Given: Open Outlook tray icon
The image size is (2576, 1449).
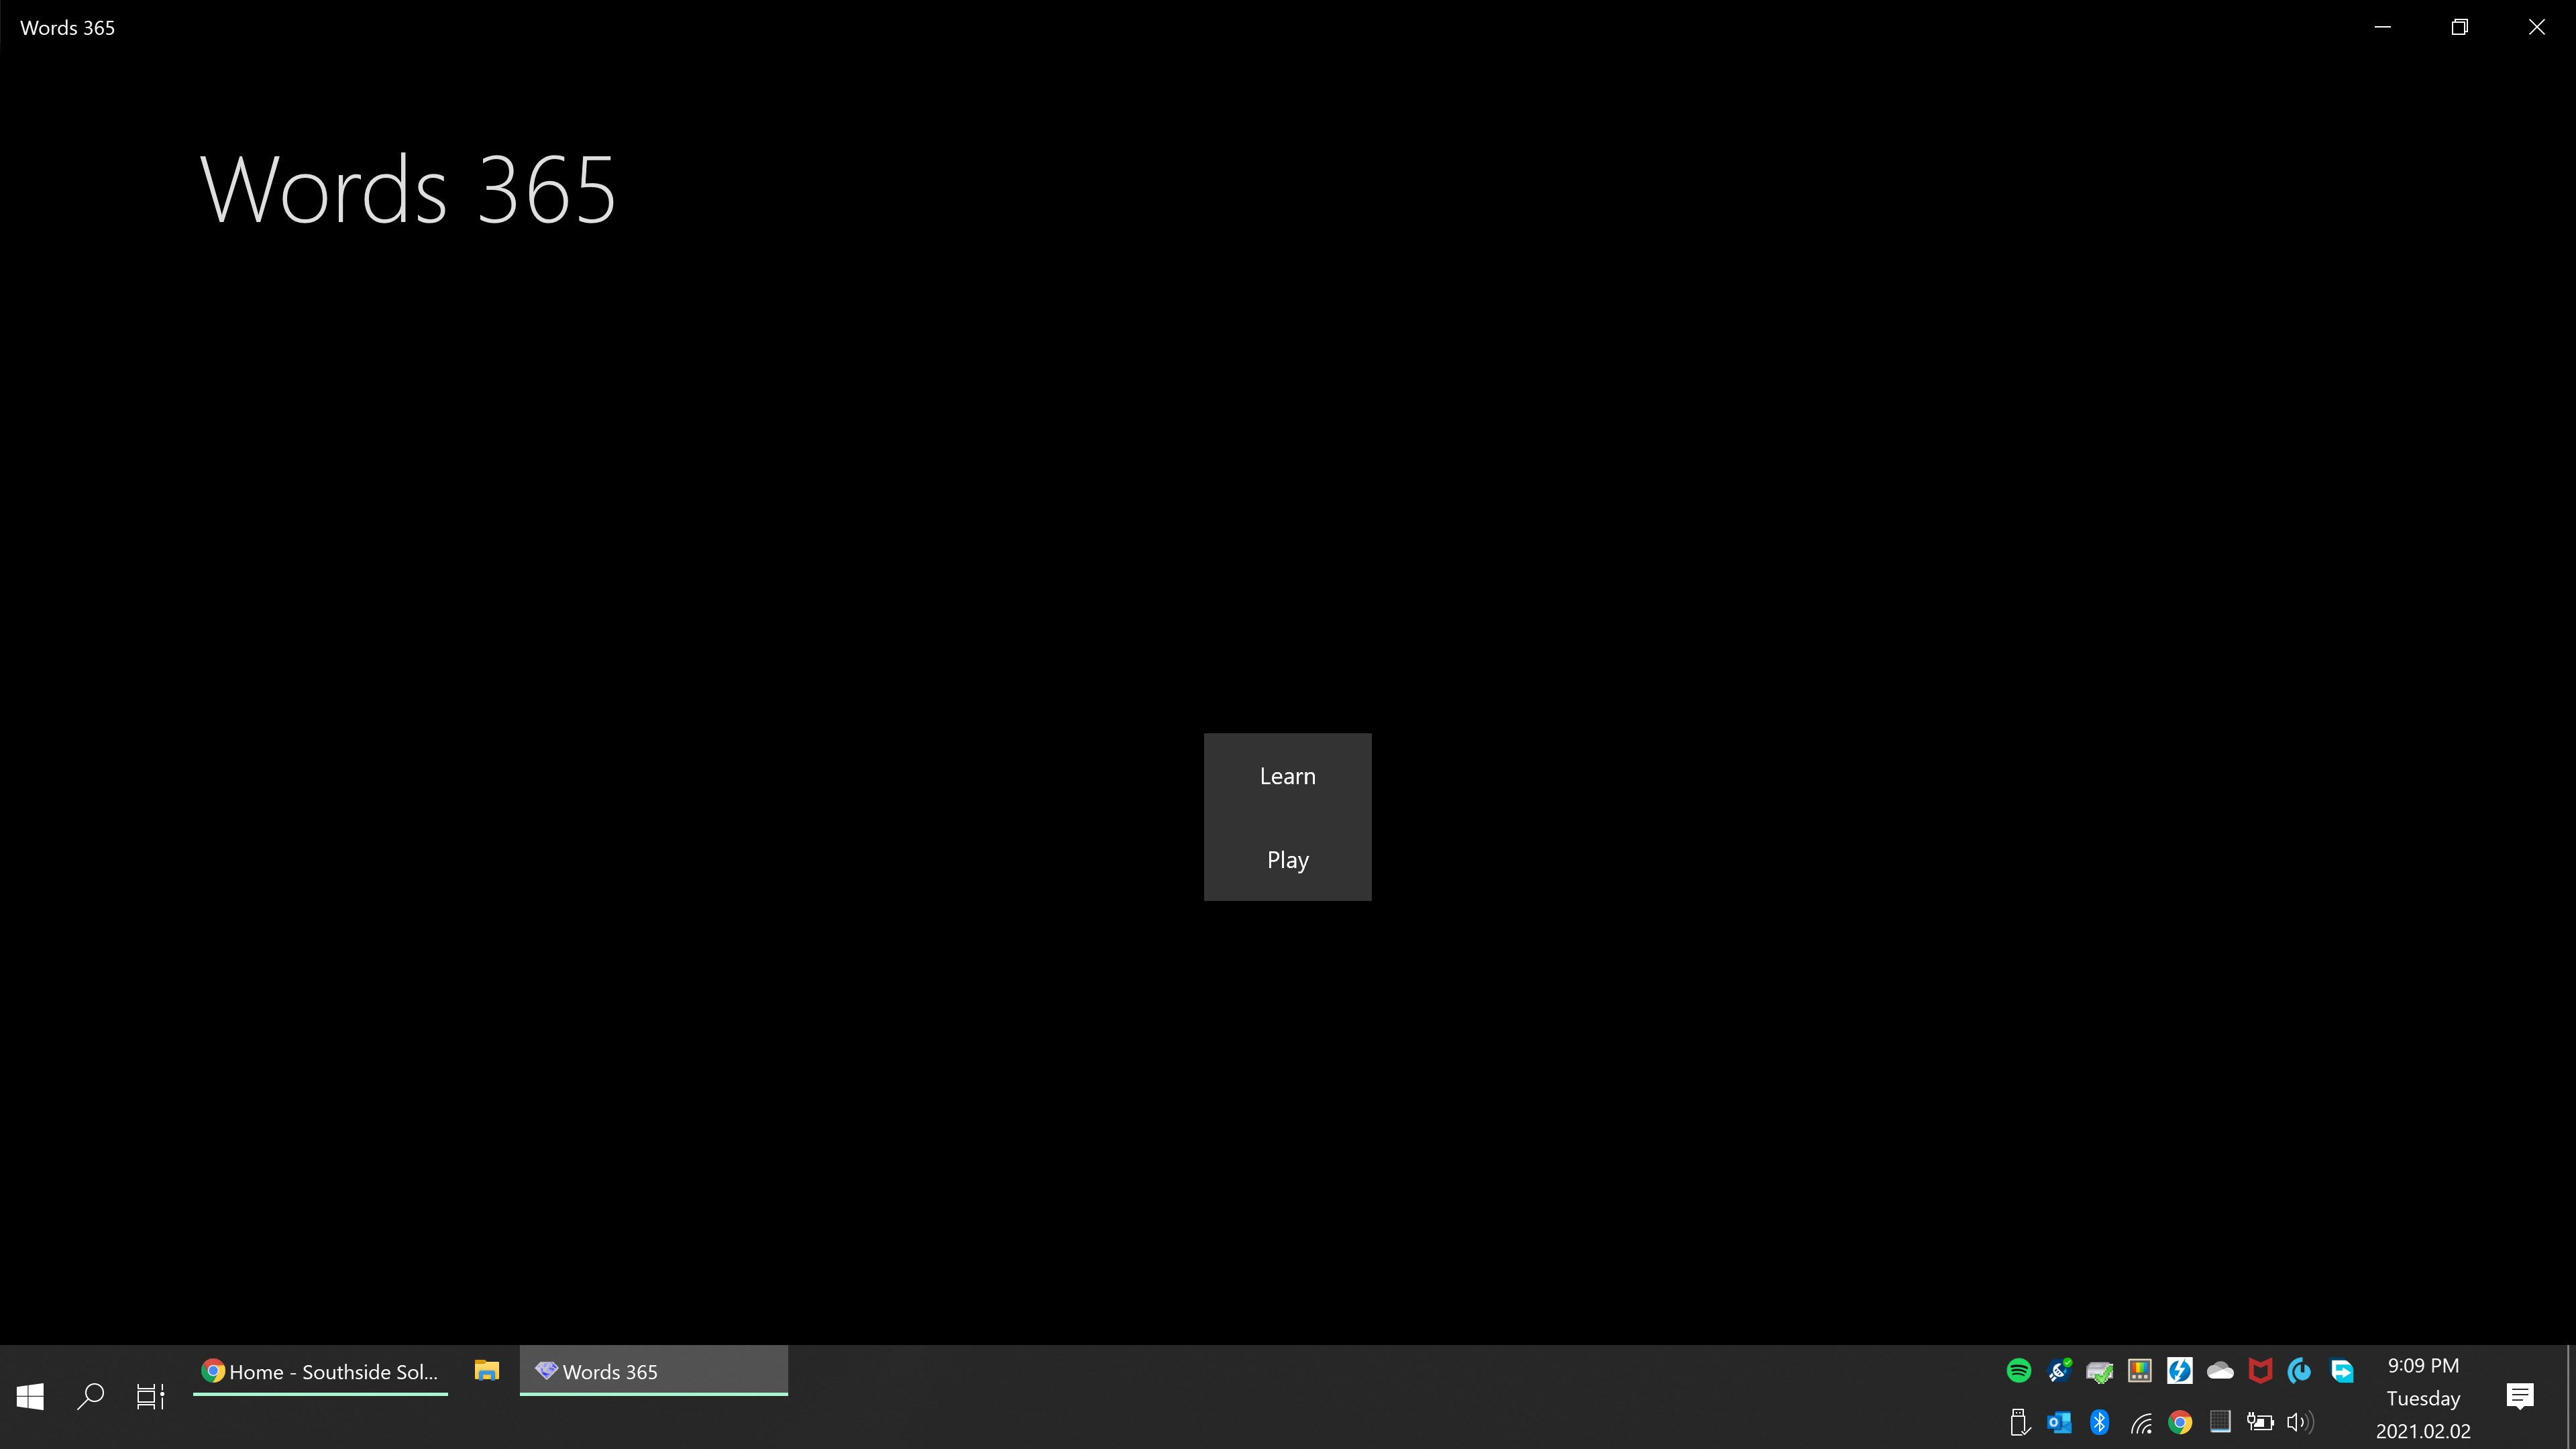Looking at the screenshot, I should [x=2059, y=1422].
